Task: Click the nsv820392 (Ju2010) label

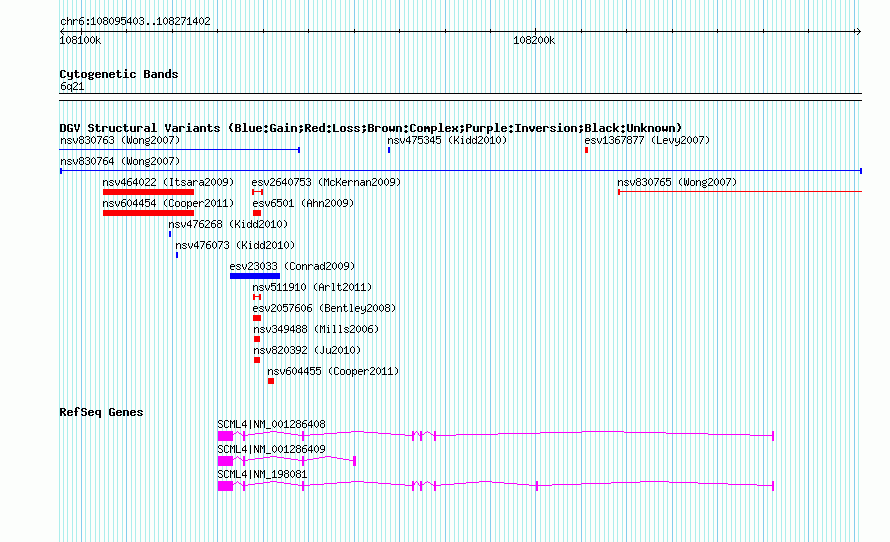Action: [307, 350]
